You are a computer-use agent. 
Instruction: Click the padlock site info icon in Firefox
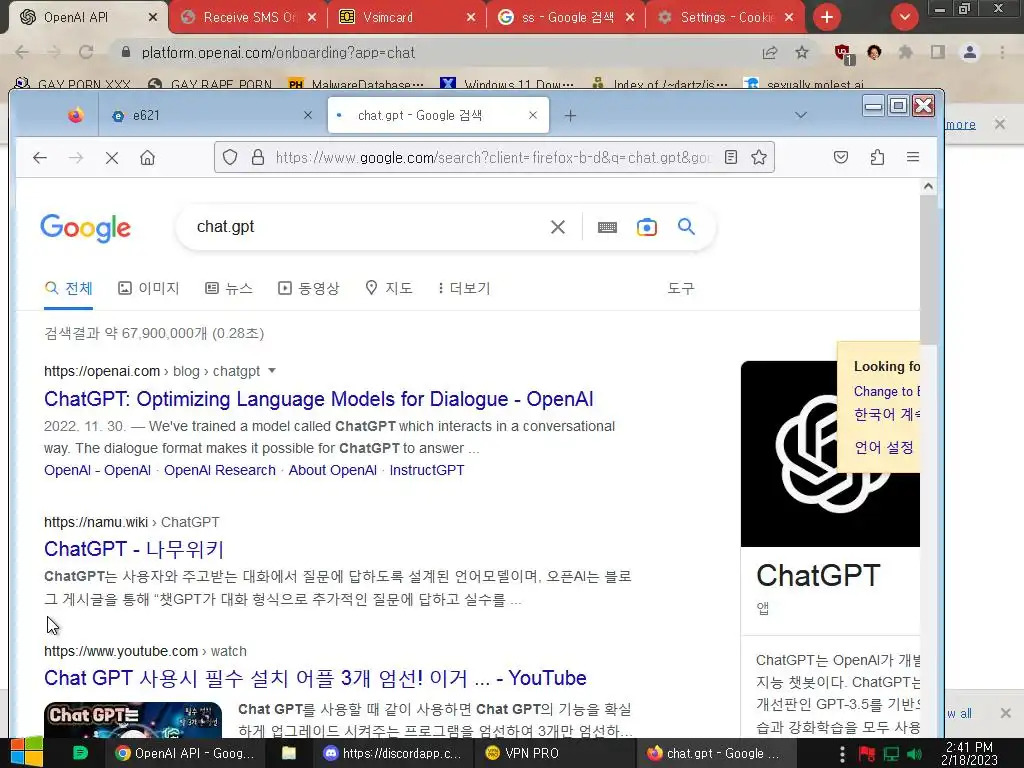pos(258,157)
